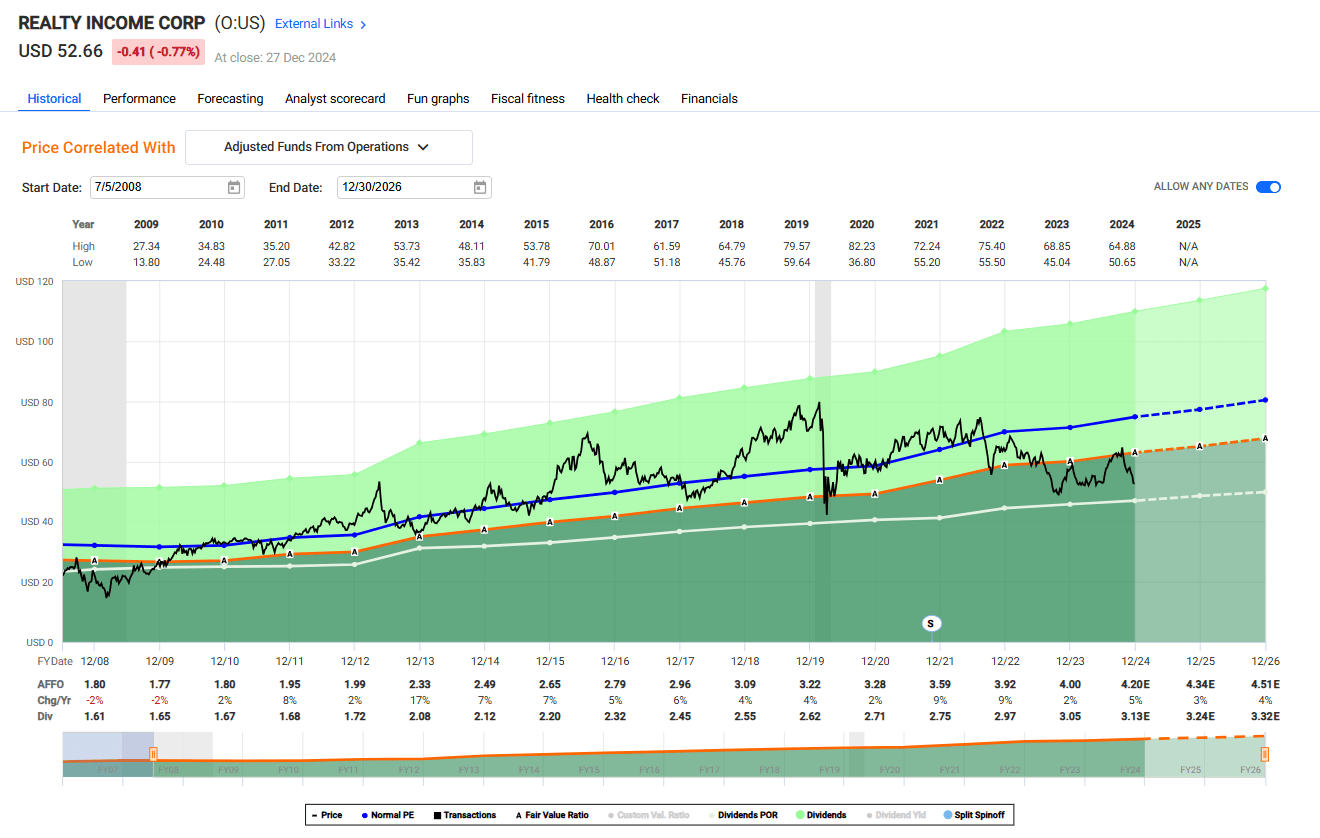Click the 2024 AFFO value 4.20E

(x=1134, y=684)
